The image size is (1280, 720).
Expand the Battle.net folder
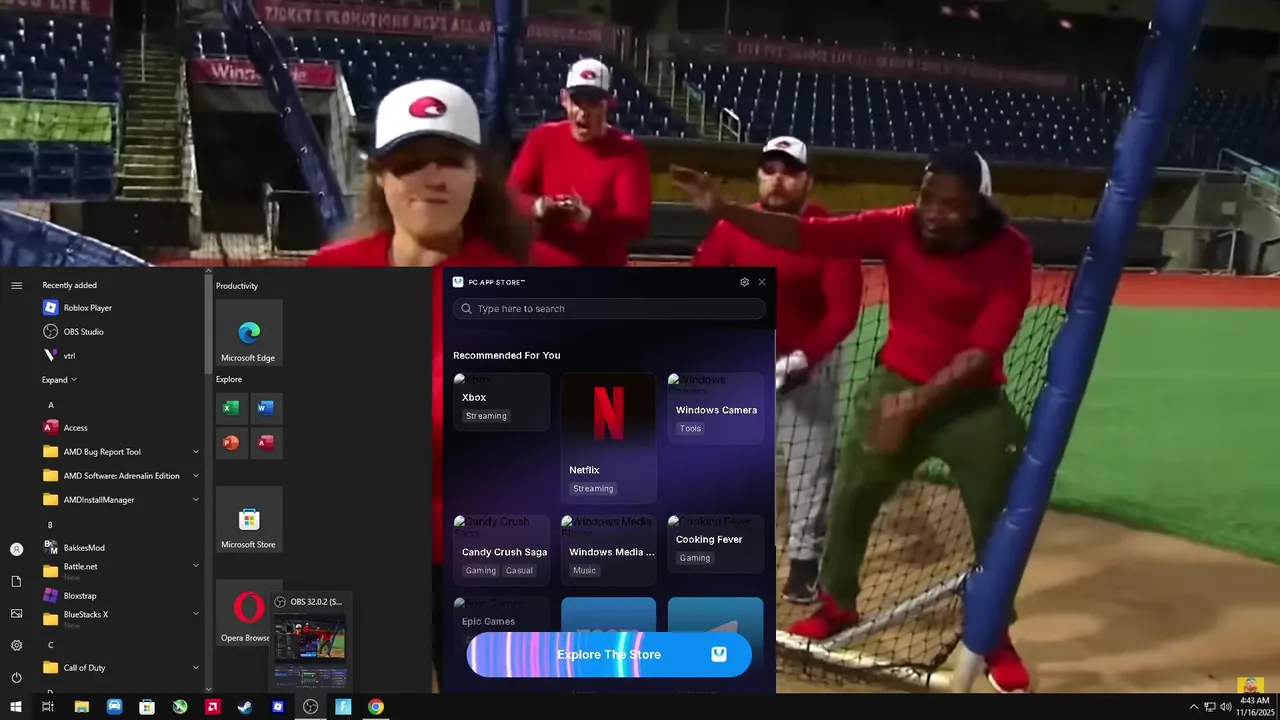(x=196, y=566)
